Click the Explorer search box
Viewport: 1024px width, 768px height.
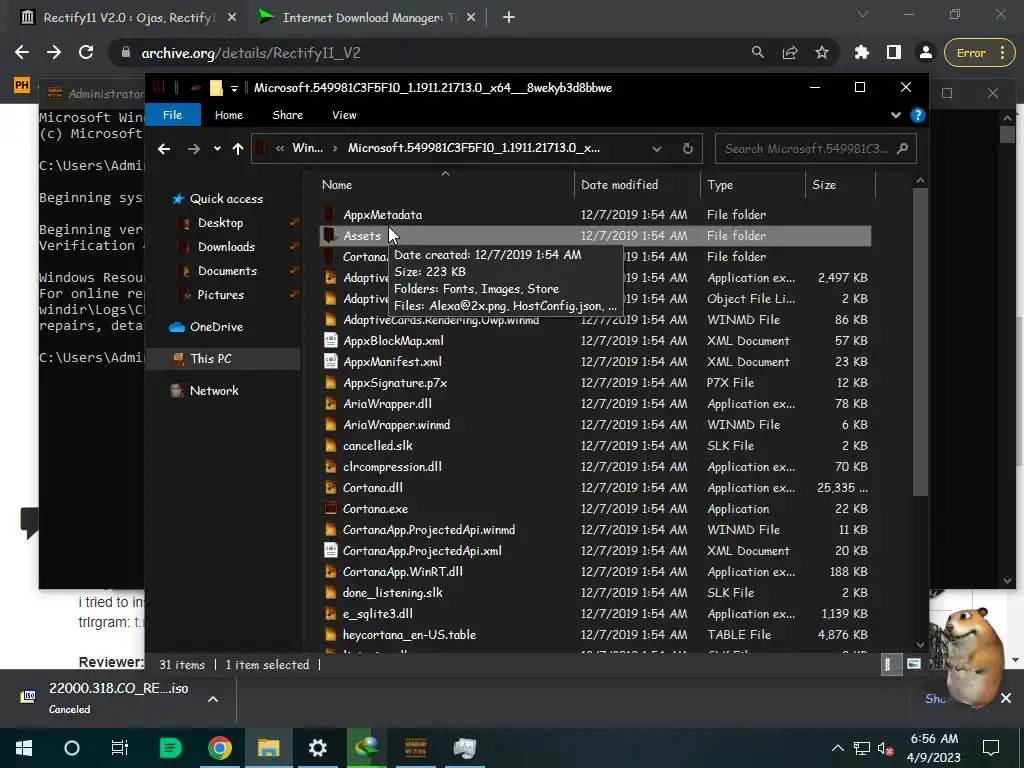tap(816, 149)
